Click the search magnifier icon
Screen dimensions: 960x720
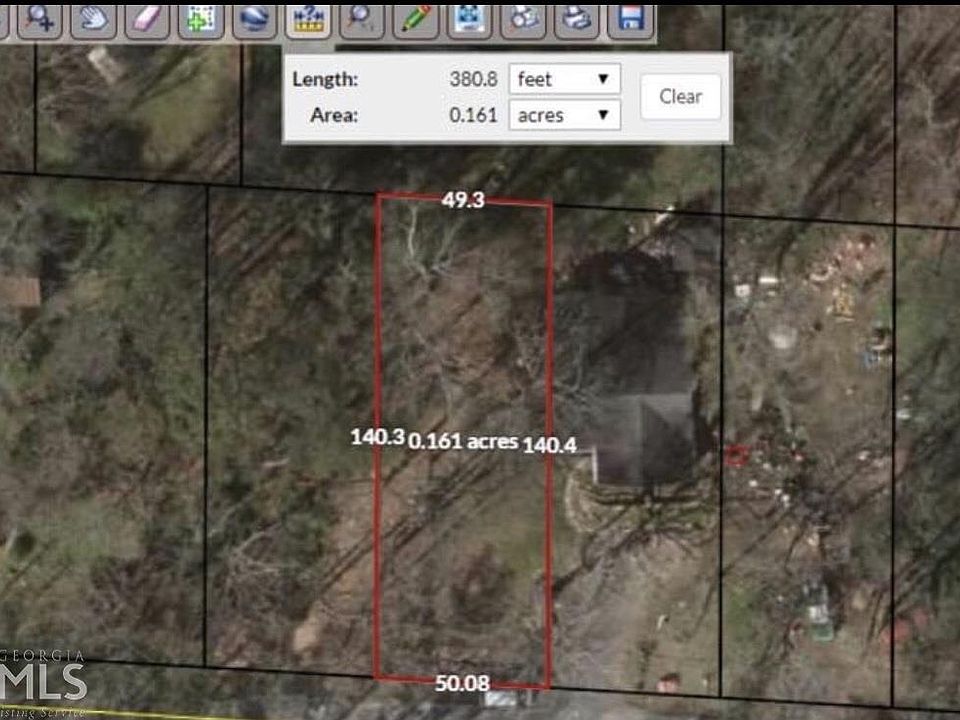pyautogui.click(x=361, y=17)
